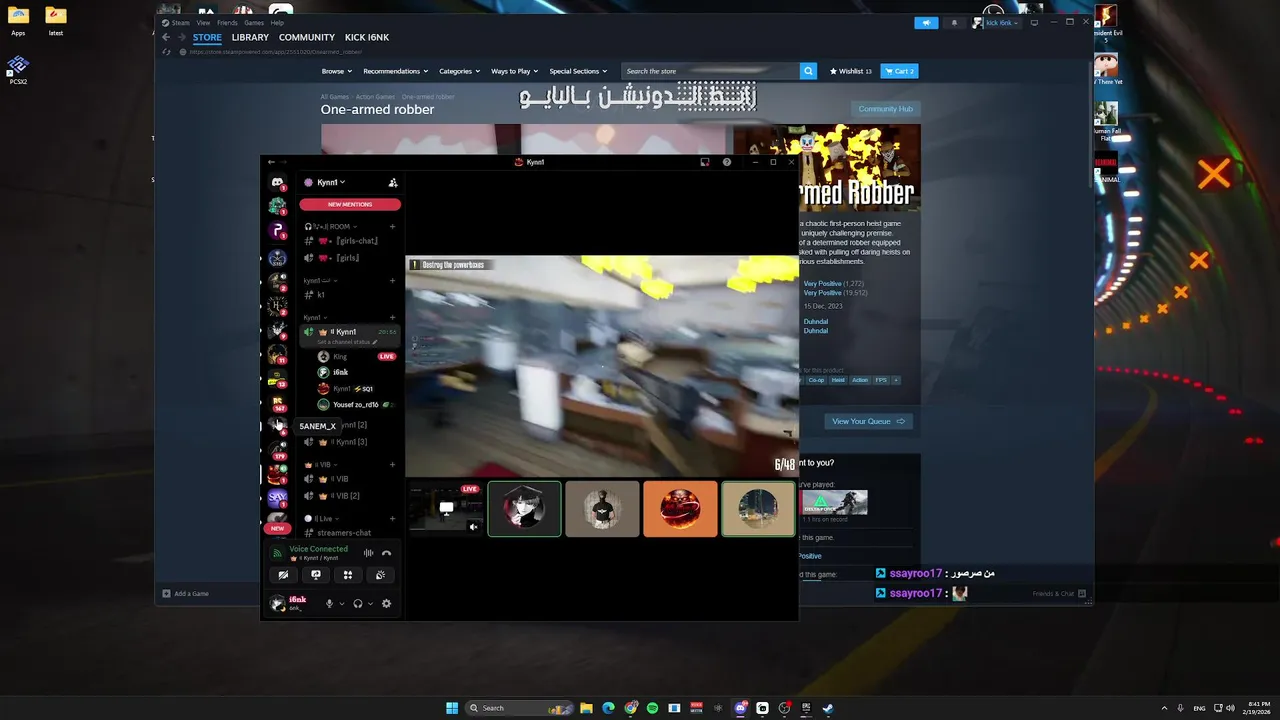Select the orange participant avatar tile
The width and height of the screenshot is (1280, 720).
(x=680, y=509)
